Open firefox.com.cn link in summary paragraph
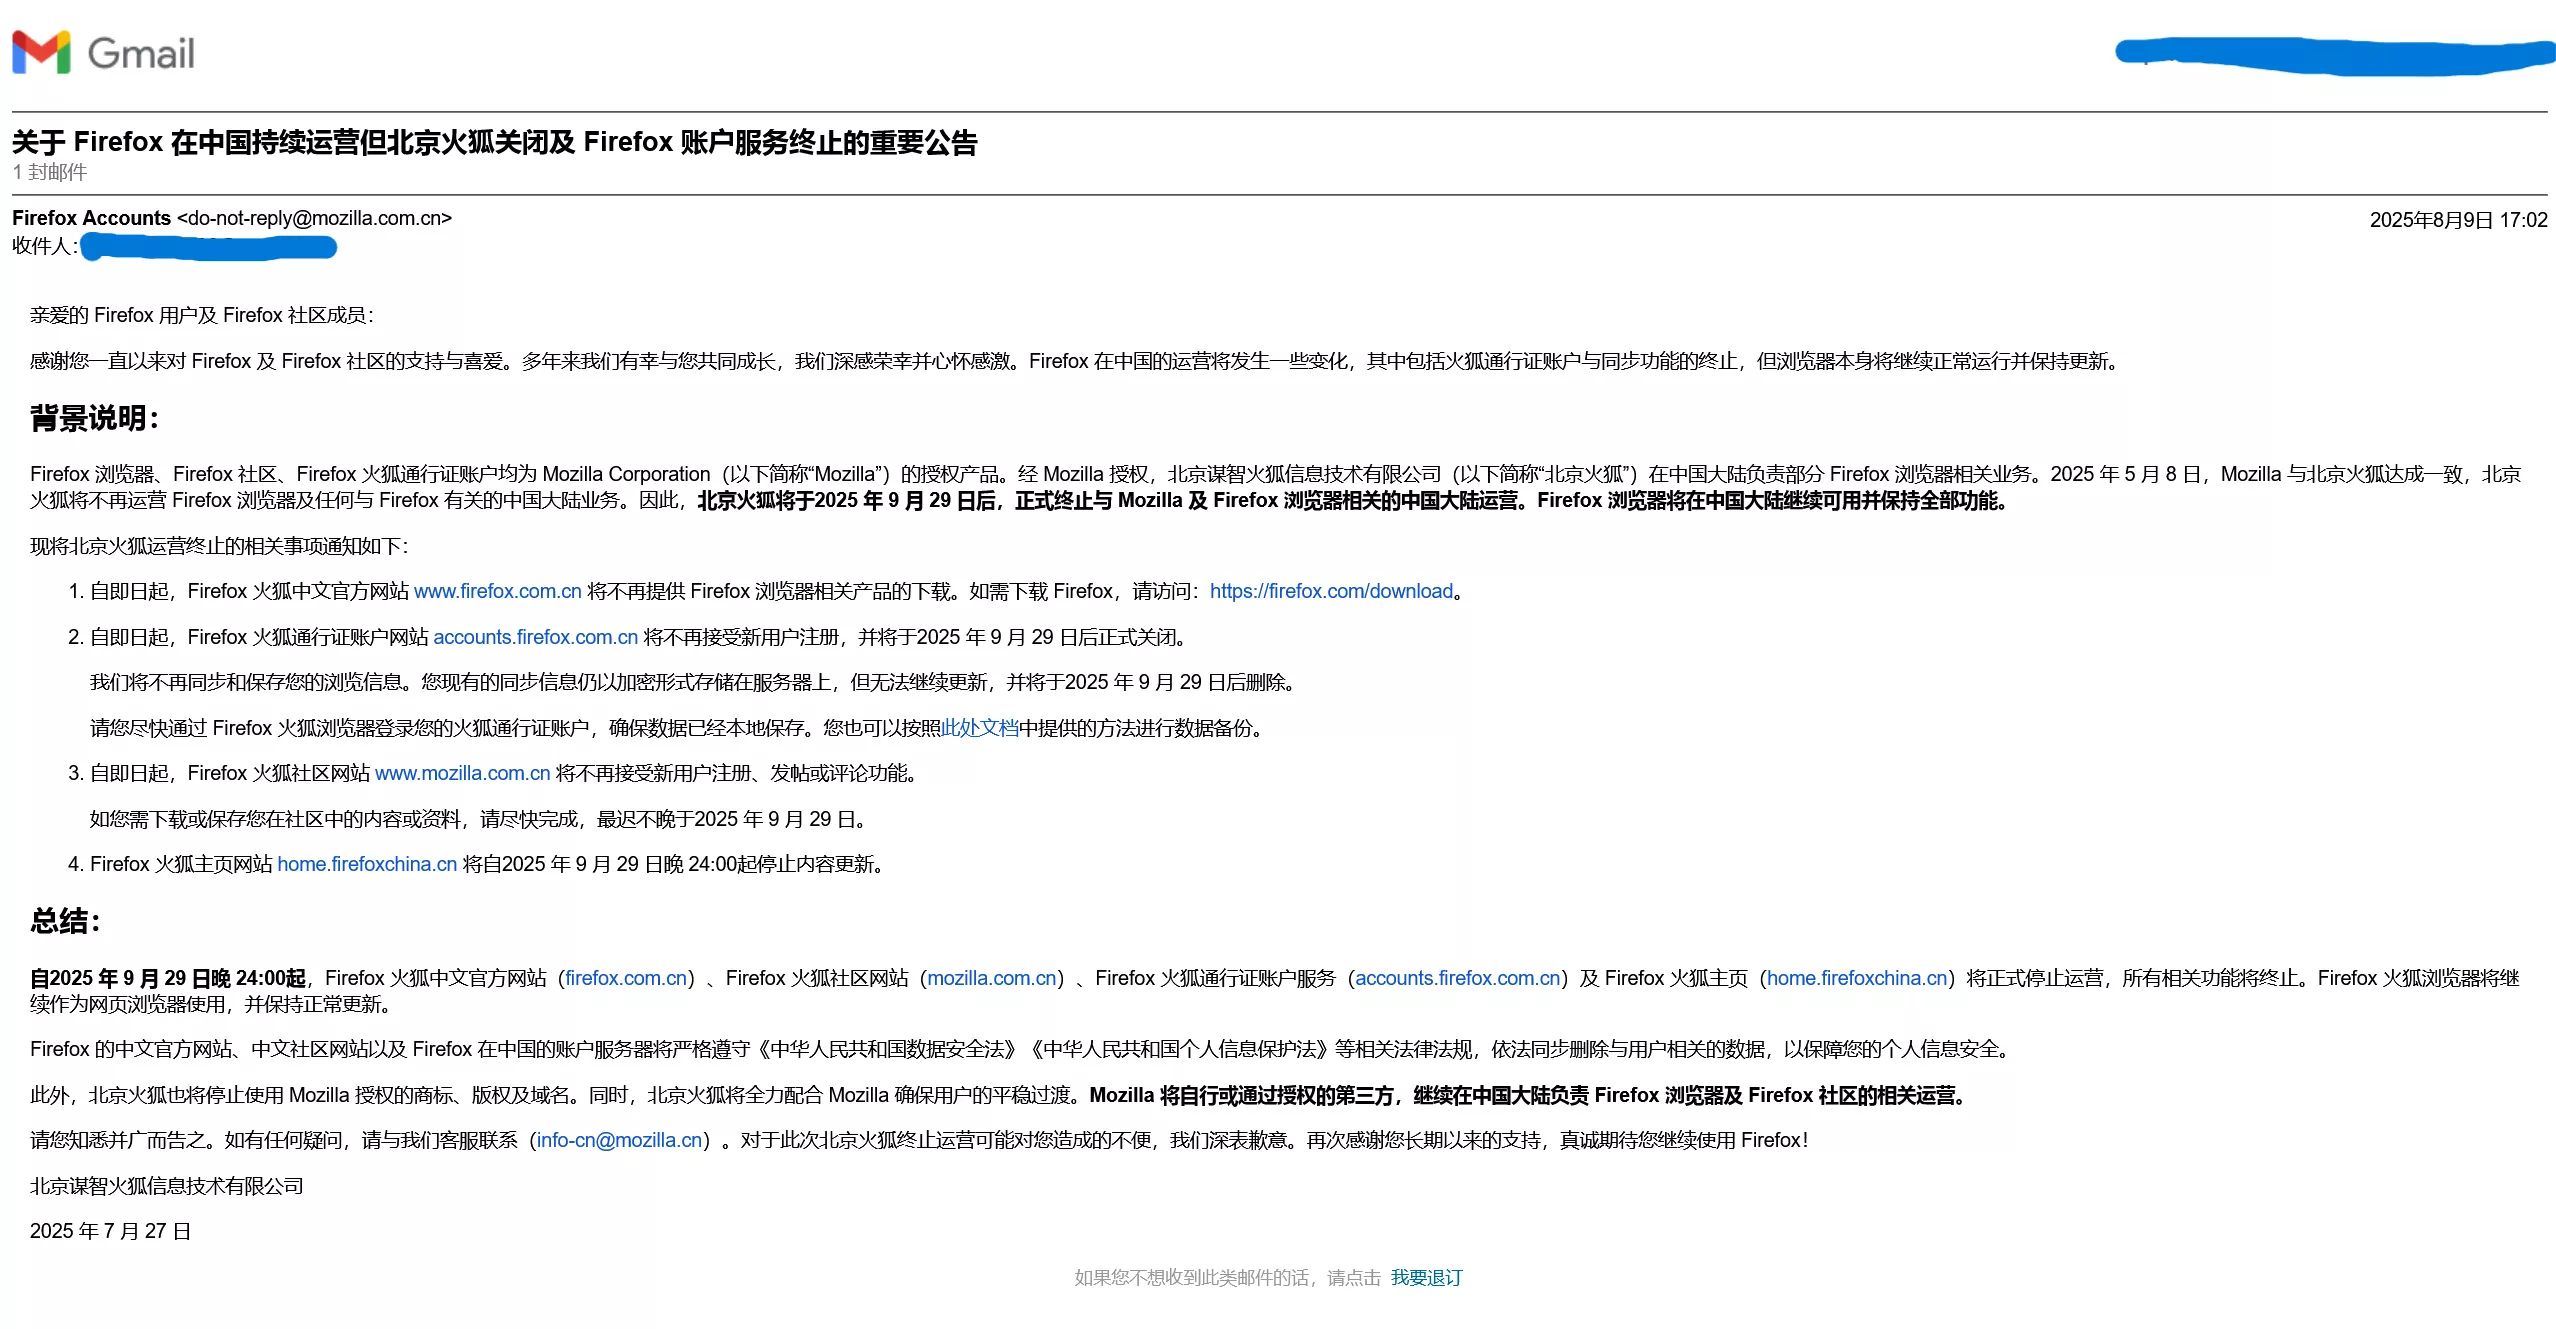Viewport: 2556px width, 1329px height. [x=626, y=978]
